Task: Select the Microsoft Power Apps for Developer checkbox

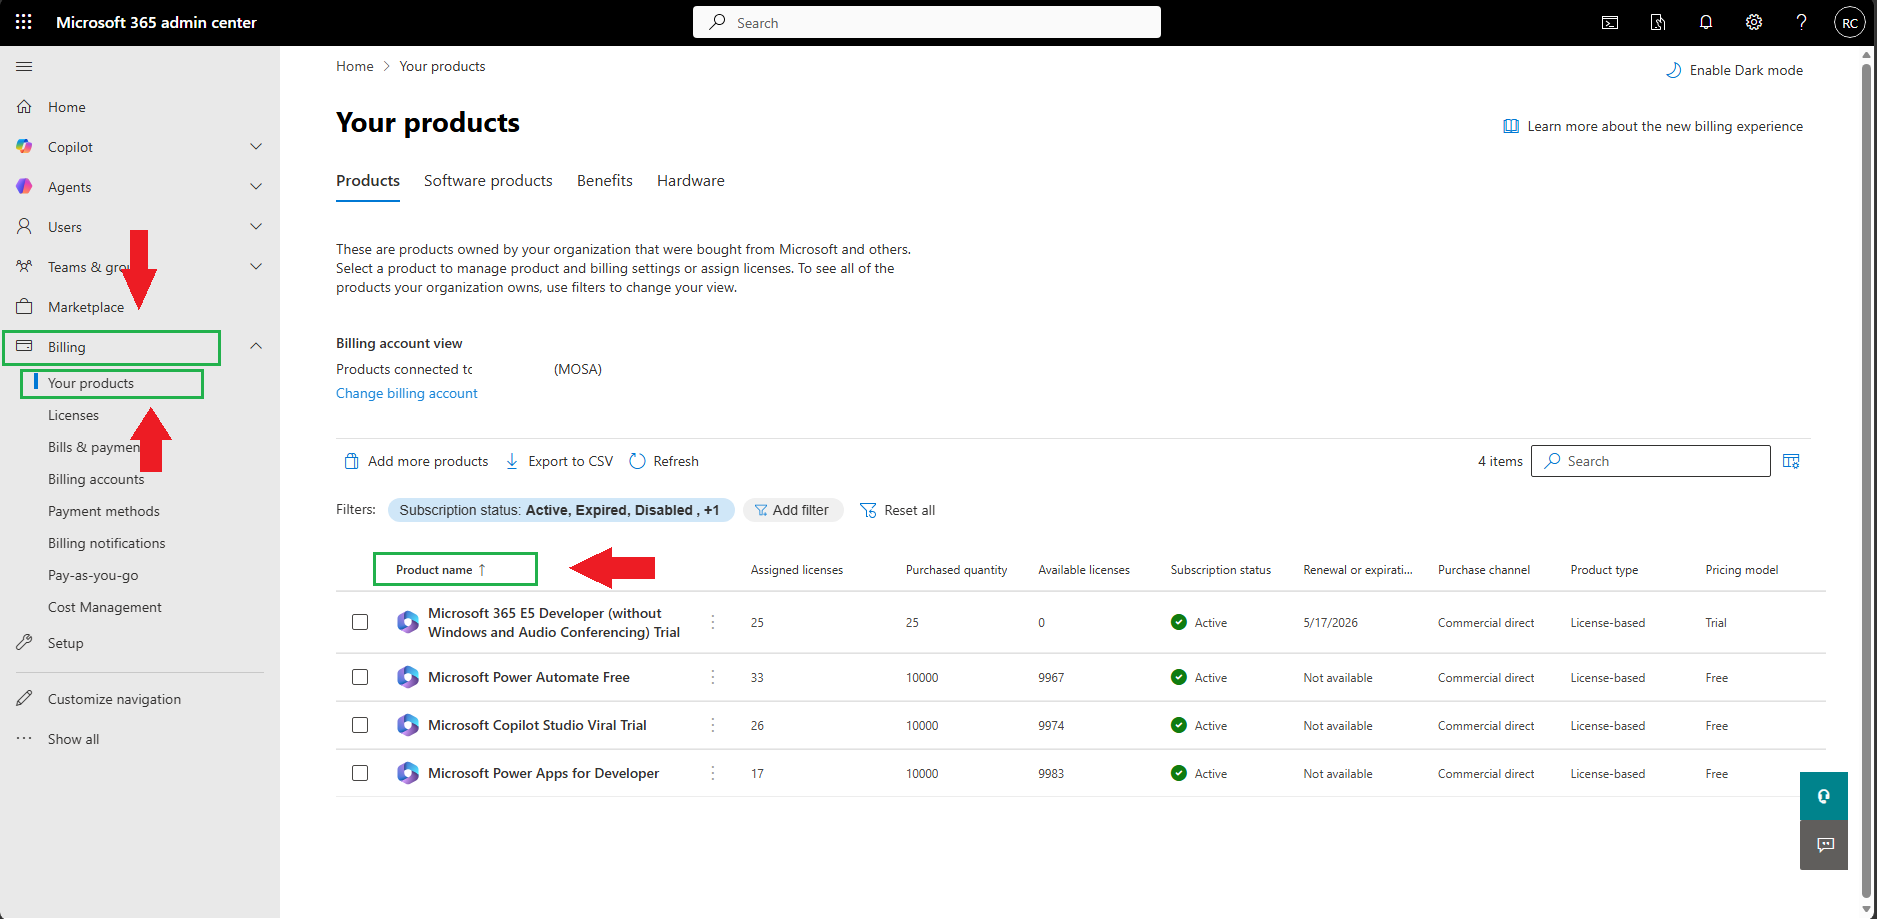Action: [360, 773]
